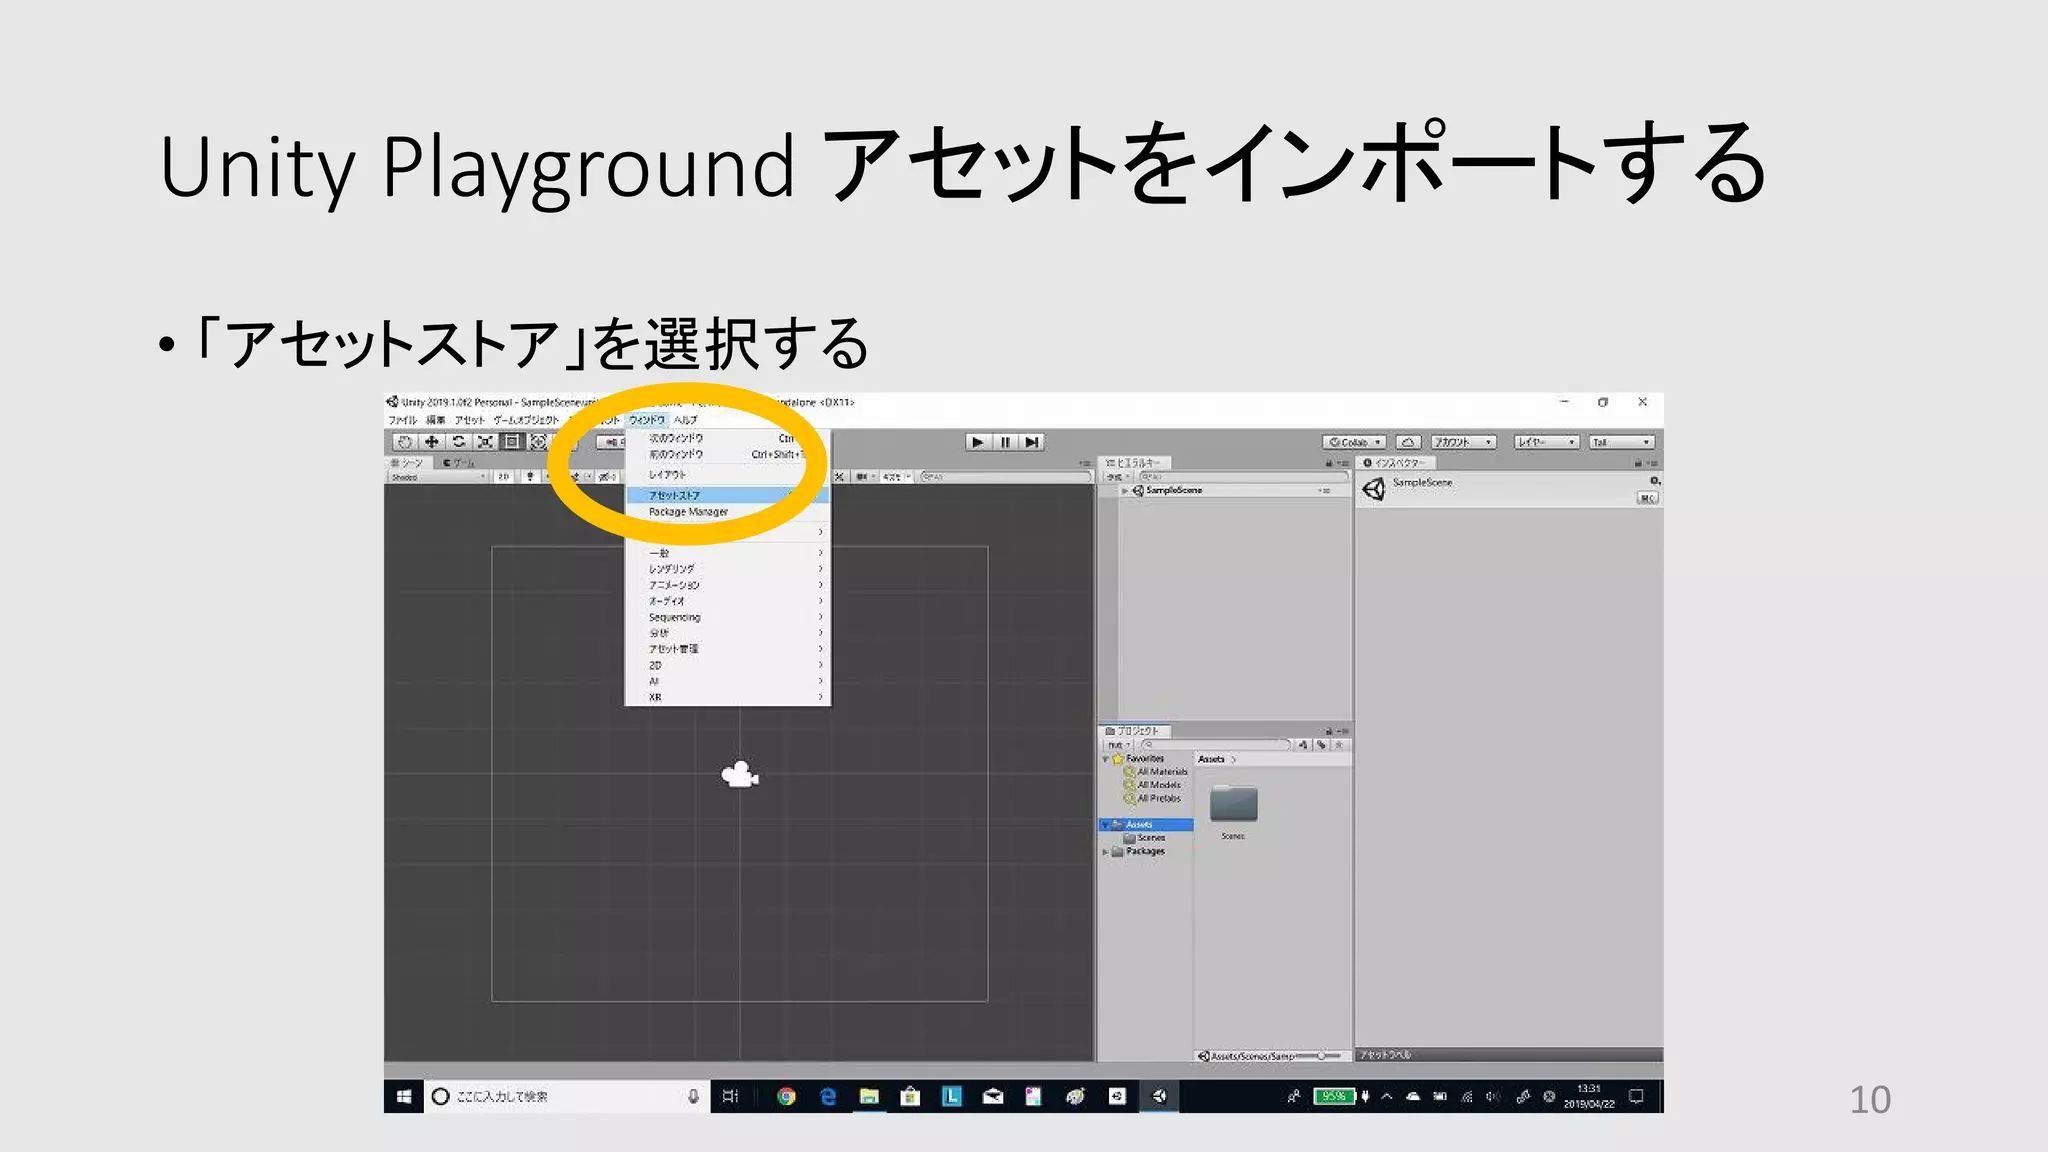Open the 一般 submenu
The width and height of the screenshot is (2048, 1152).
727,553
